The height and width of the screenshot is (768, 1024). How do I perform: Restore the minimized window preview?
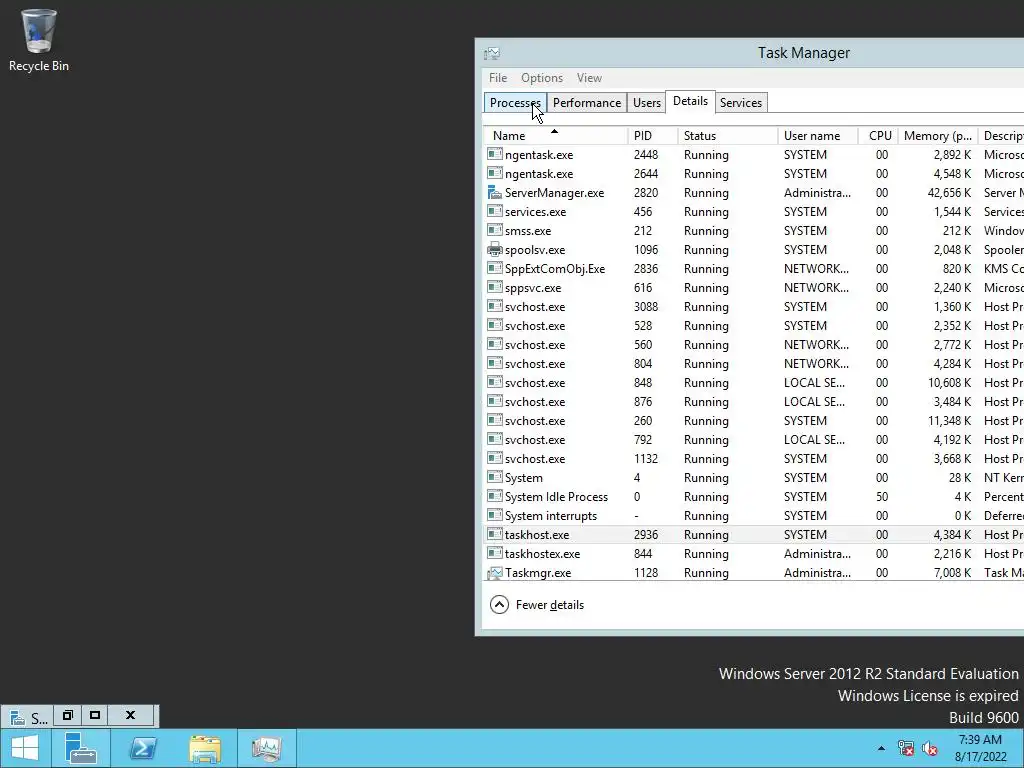[67, 715]
